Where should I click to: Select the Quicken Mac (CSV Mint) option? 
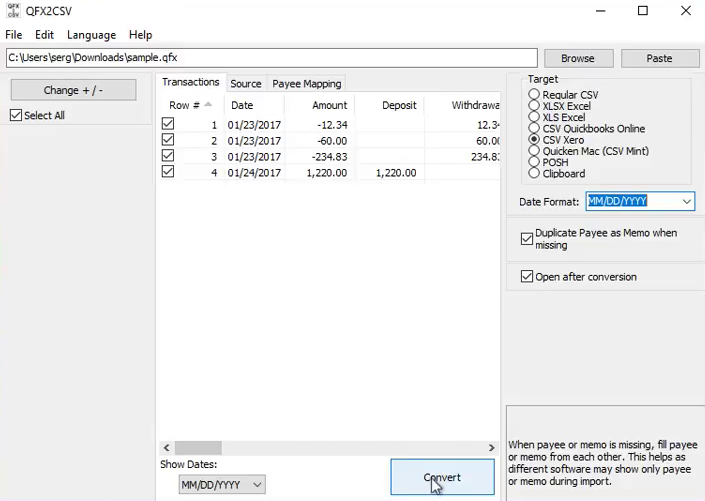coord(534,151)
